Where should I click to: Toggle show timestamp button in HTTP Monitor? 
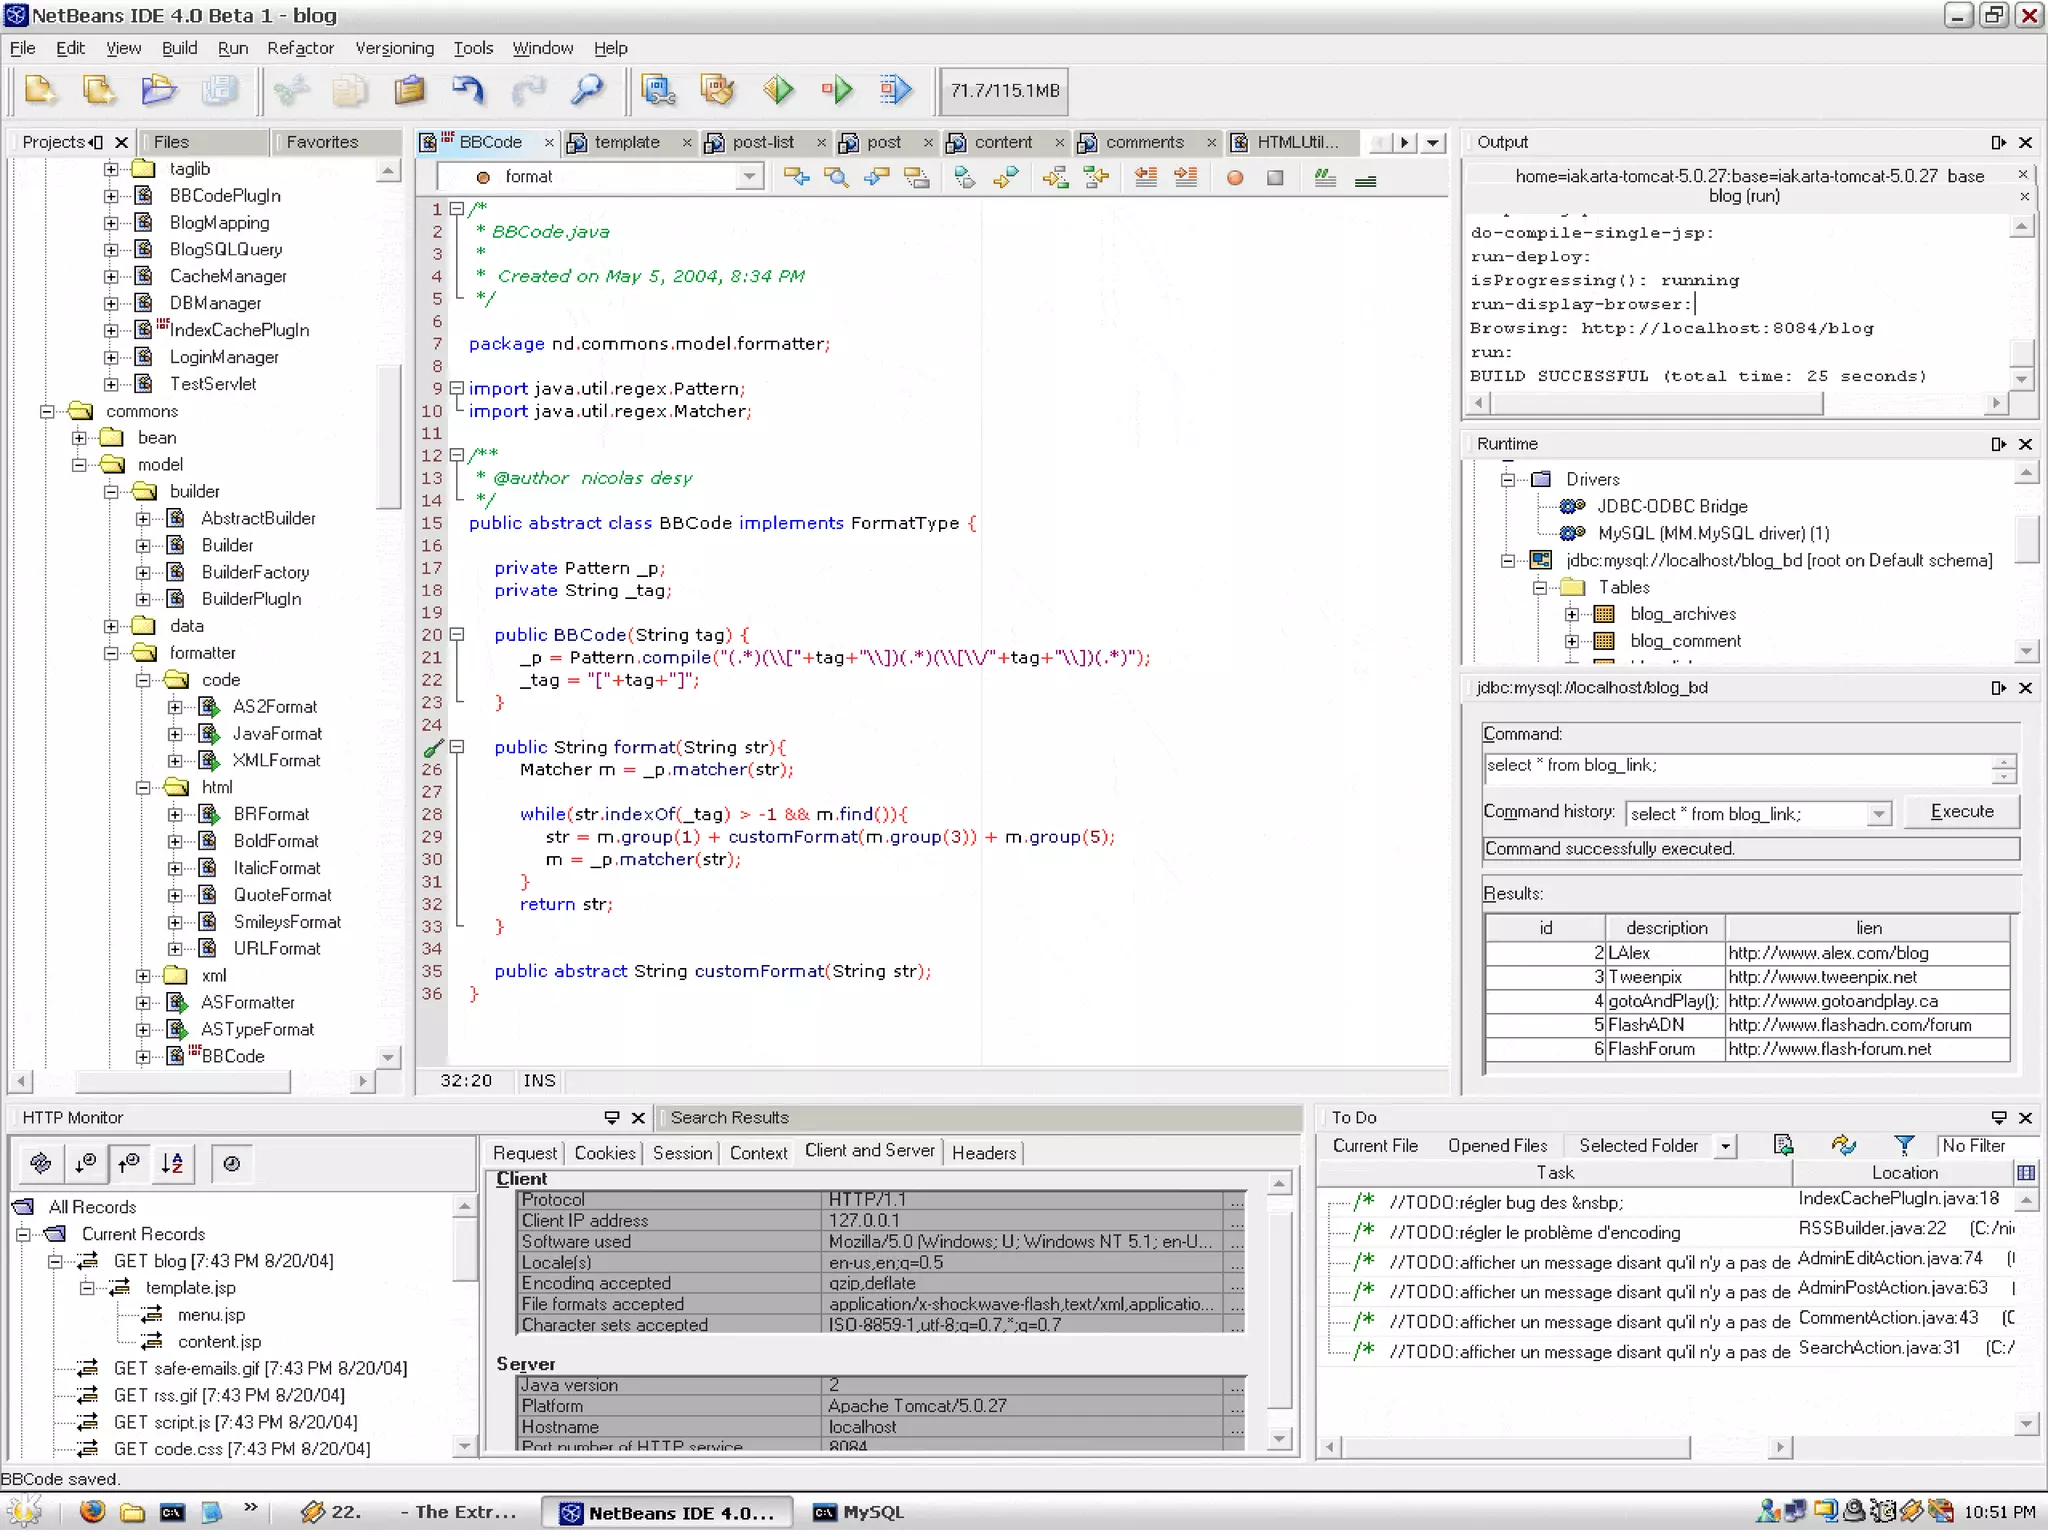point(231,1163)
